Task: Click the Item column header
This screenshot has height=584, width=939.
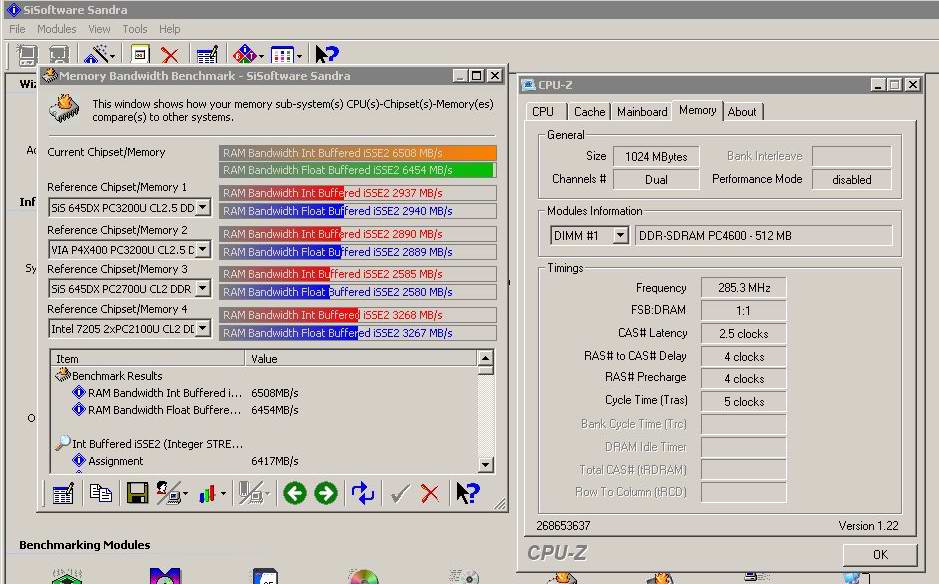Action: 148,359
